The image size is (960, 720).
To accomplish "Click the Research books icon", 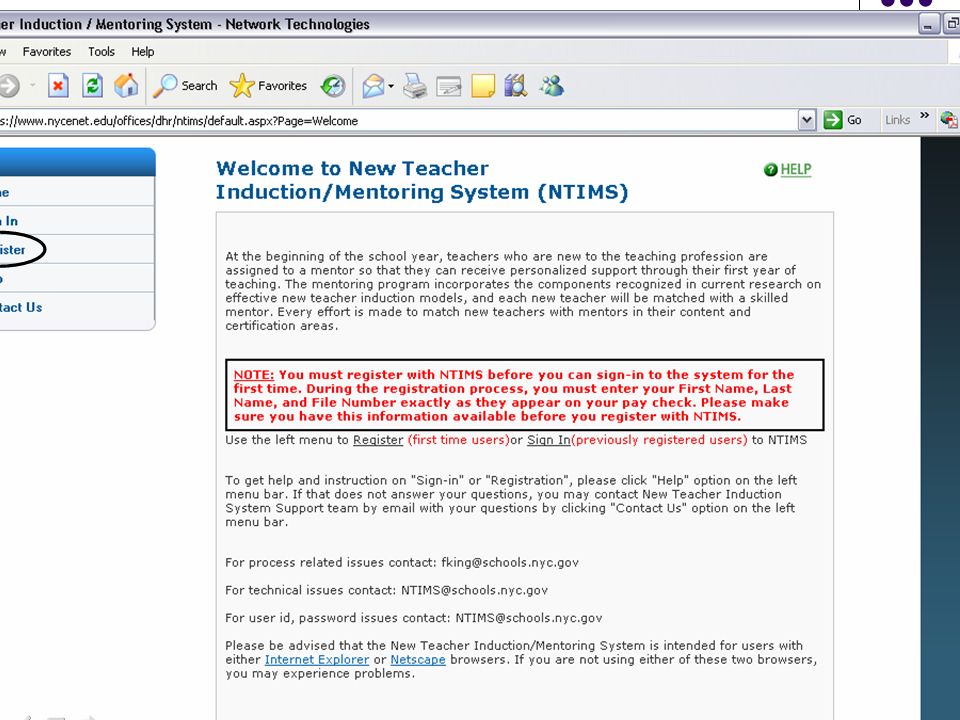I will 516,86.
